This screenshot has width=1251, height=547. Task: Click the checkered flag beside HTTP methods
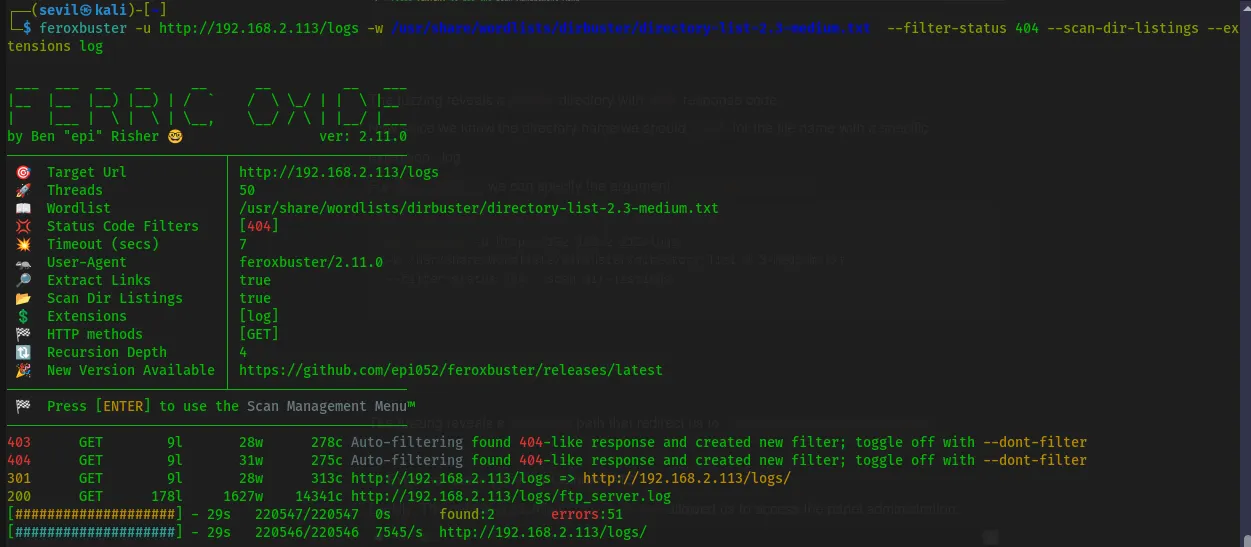[x=24, y=334]
